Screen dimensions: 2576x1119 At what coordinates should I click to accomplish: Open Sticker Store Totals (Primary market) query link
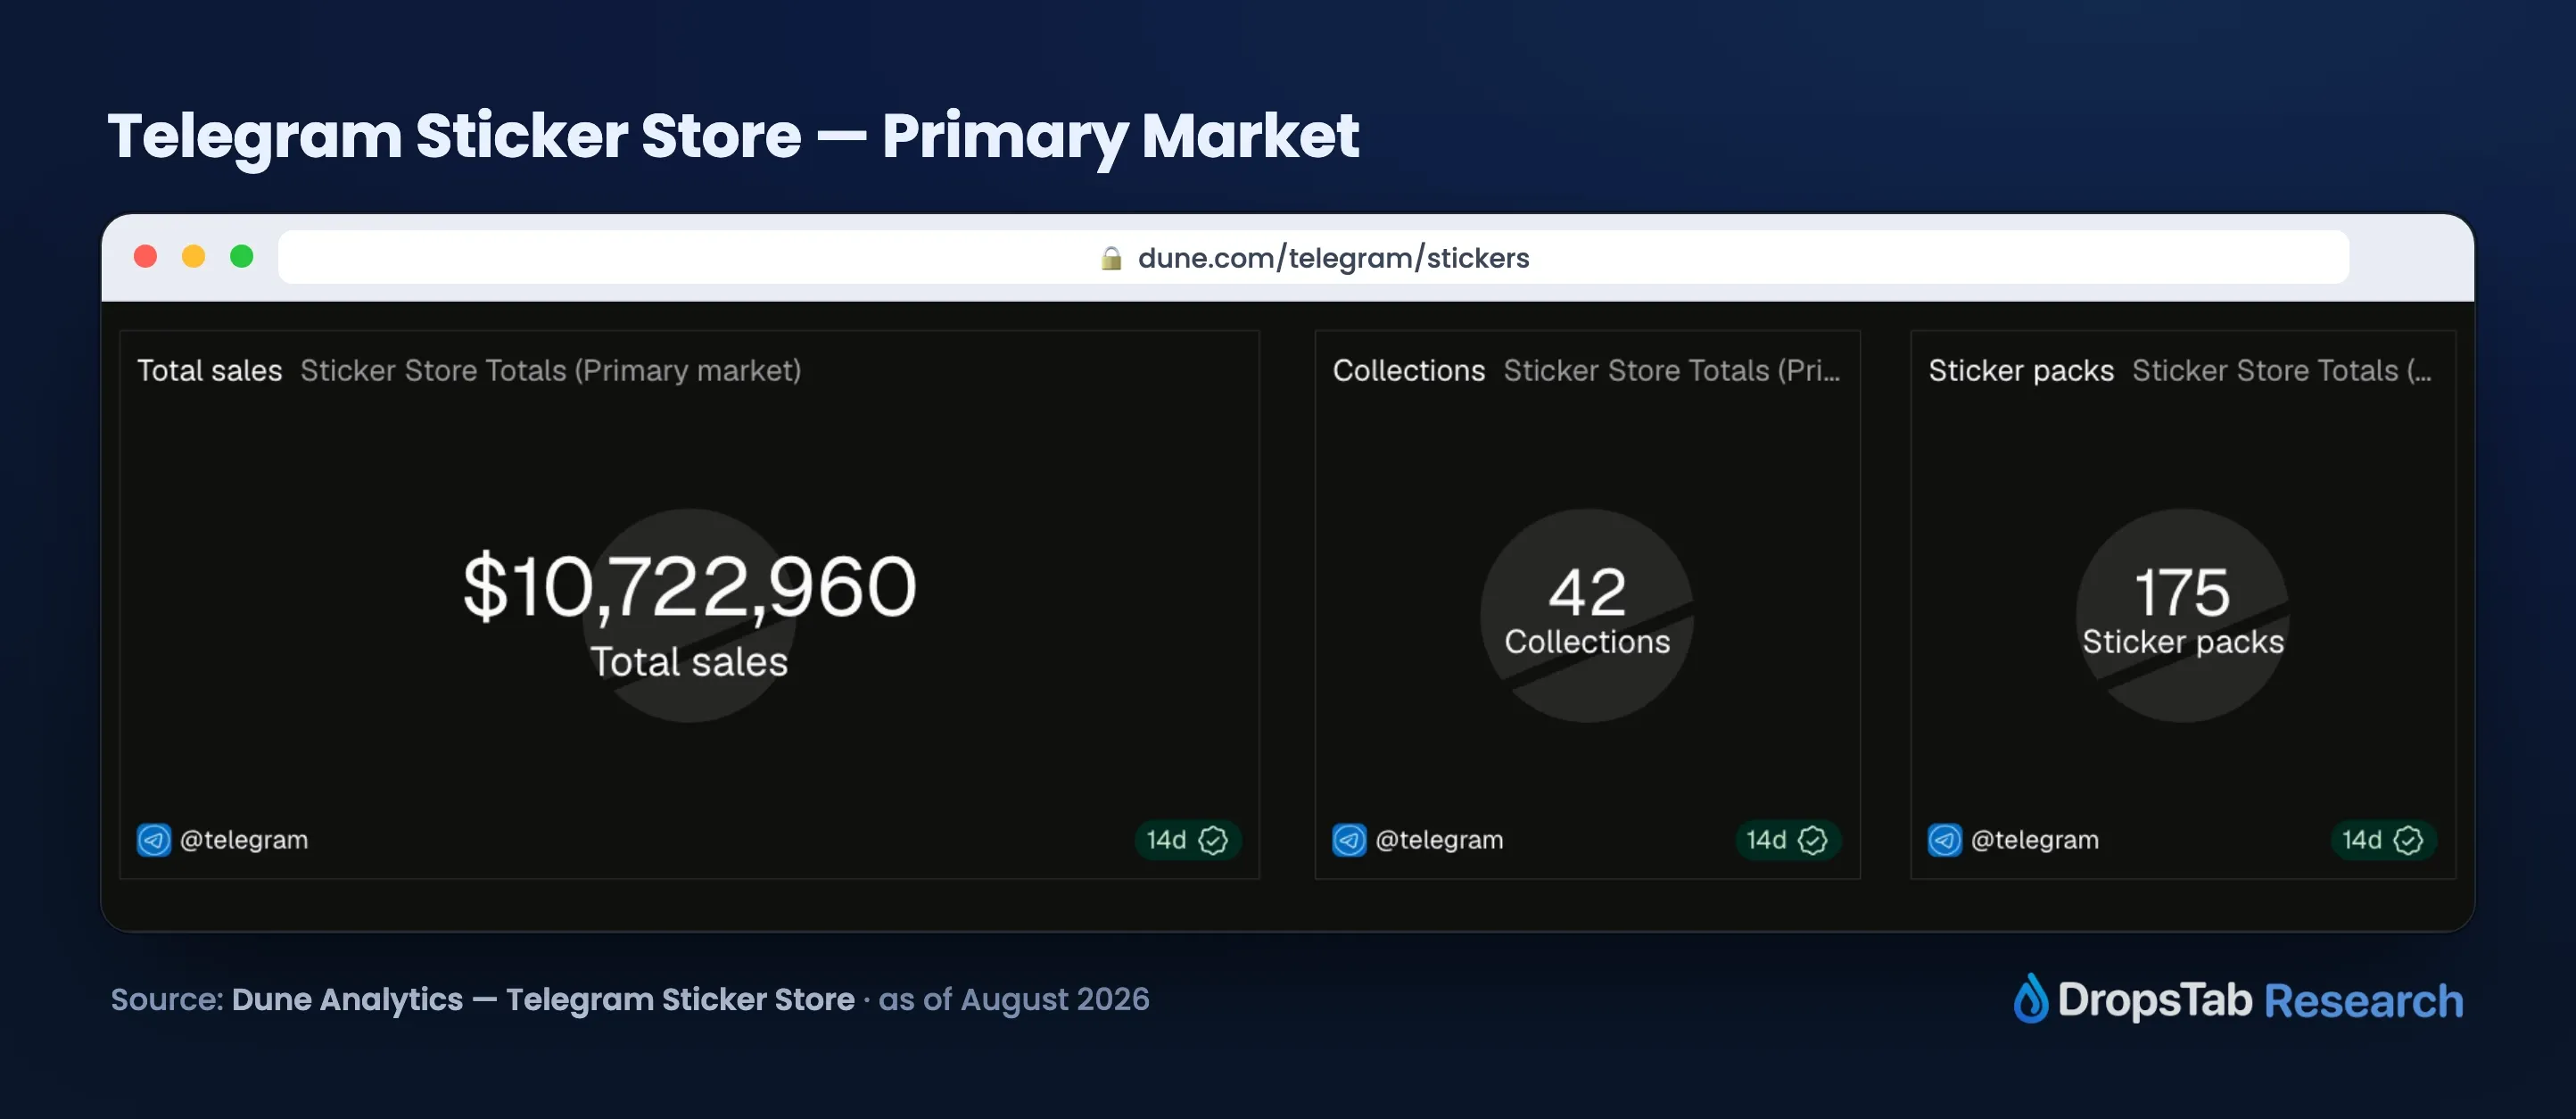pos(551,371)
